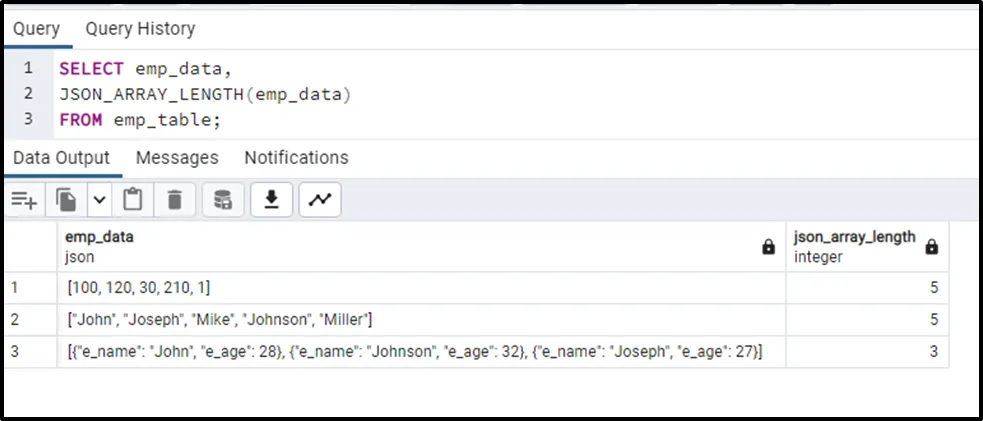Screen dimensions: 983x421
Task: Switch to the Query History tab
Action: pos(140,29)
